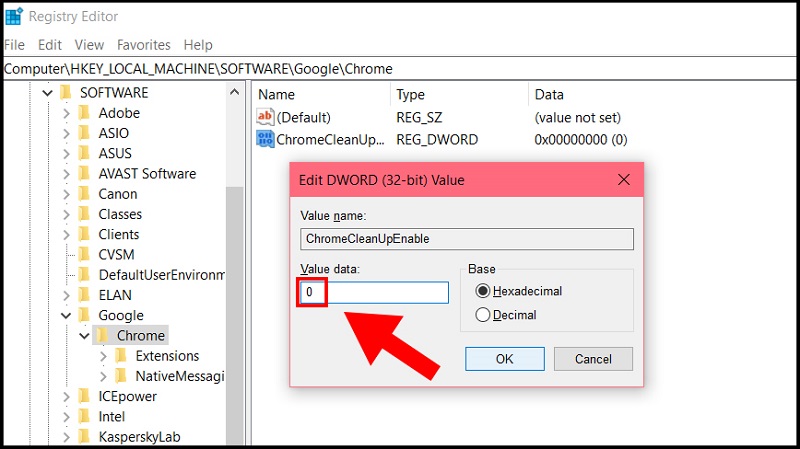Cancel the Edit DWORD dialog
This screenshot has width=800, height=449.
click(x=593, y=359)
